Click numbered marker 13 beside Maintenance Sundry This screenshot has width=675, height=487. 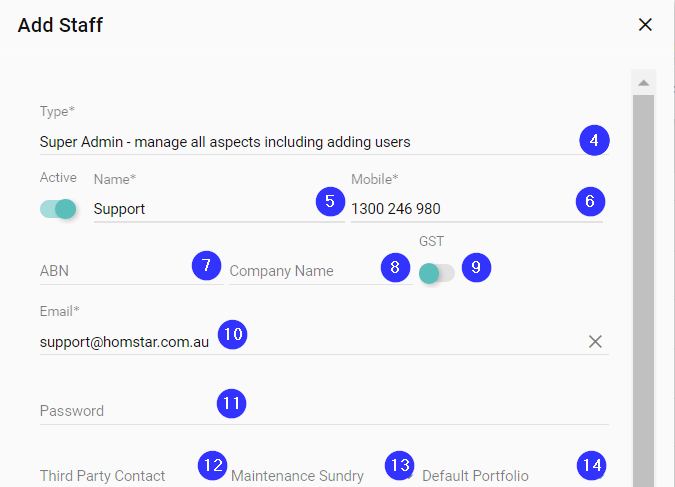[x=400, y=465]
